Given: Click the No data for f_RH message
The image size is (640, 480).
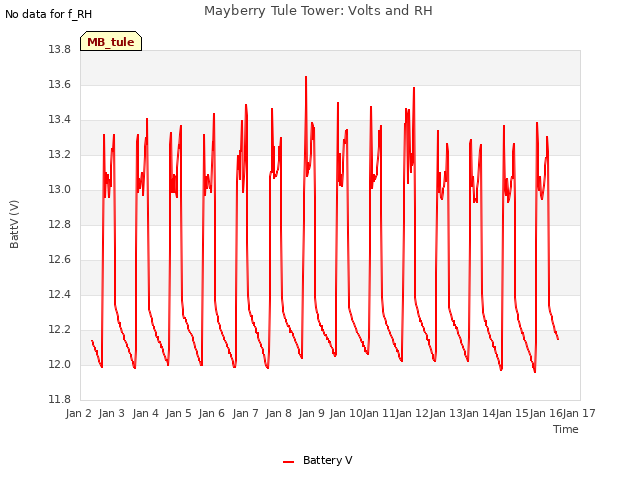Looking at the screenshot, I should pyautogui.click(x=49, y=14).
